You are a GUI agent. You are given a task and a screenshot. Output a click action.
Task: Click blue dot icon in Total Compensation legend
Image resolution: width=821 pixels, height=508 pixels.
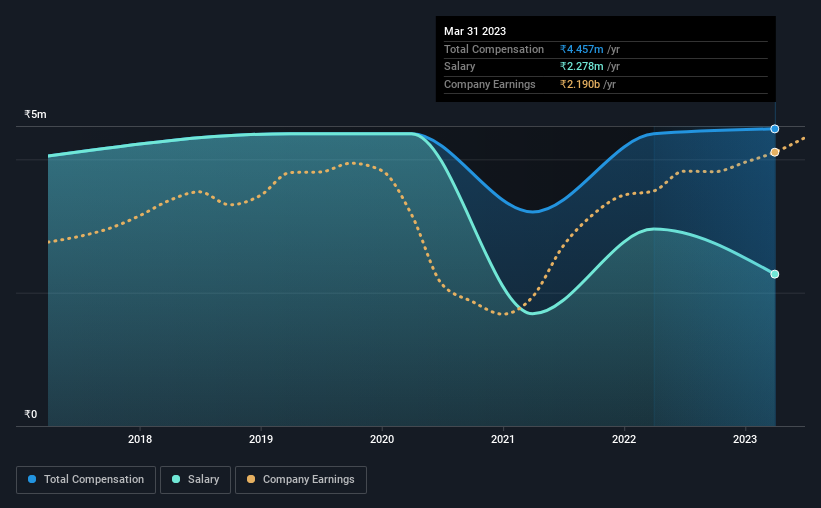pos(32,479)
